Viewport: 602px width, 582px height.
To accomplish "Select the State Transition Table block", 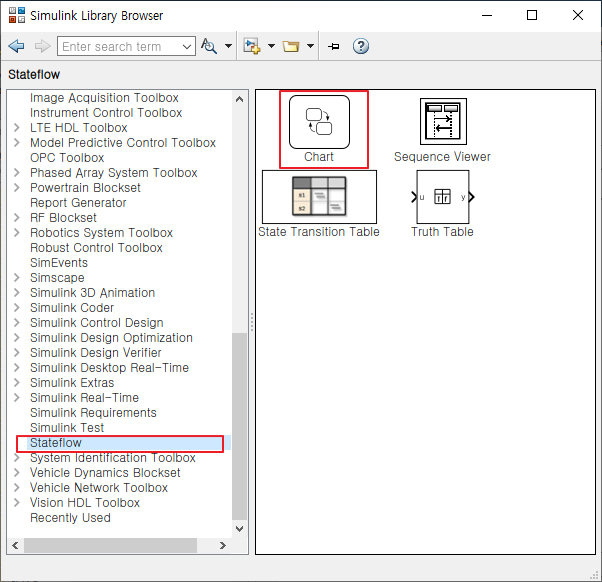I will pyautogui.click(x=319, y=204).
